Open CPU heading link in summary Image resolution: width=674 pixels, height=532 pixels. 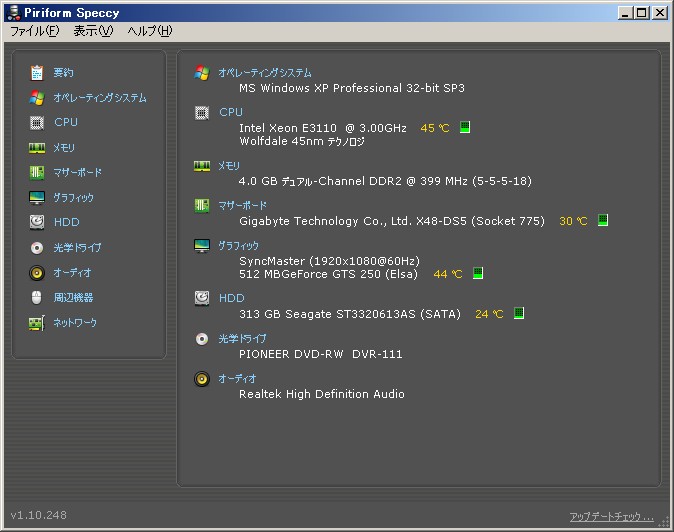tap(231, 112)
